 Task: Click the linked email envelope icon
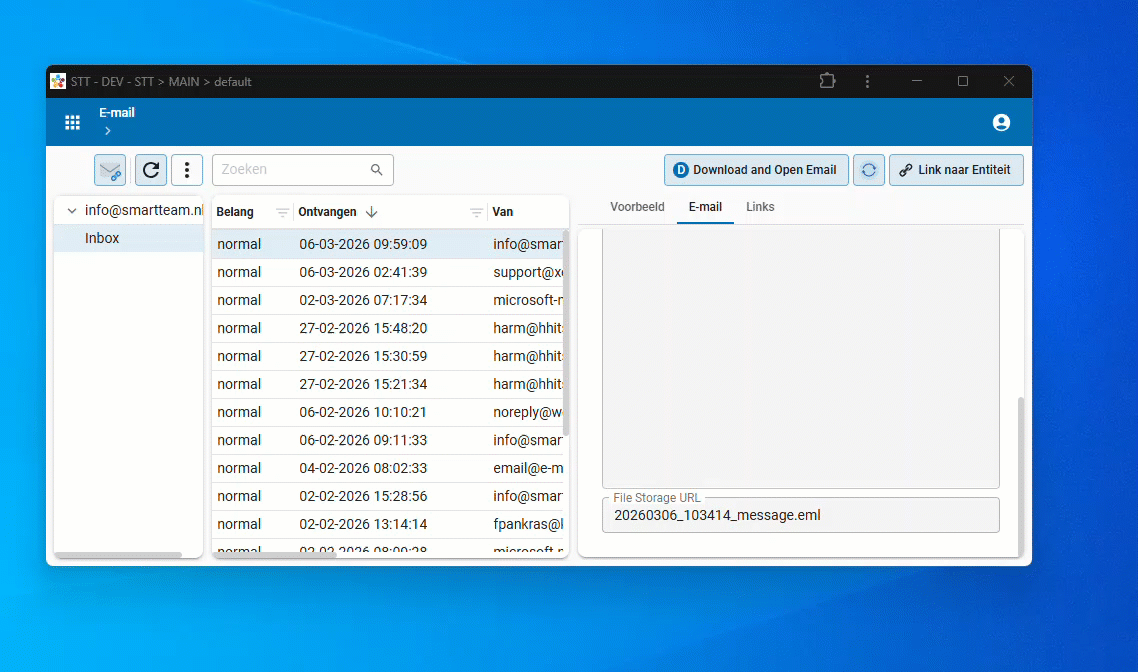tap(110, 170)
